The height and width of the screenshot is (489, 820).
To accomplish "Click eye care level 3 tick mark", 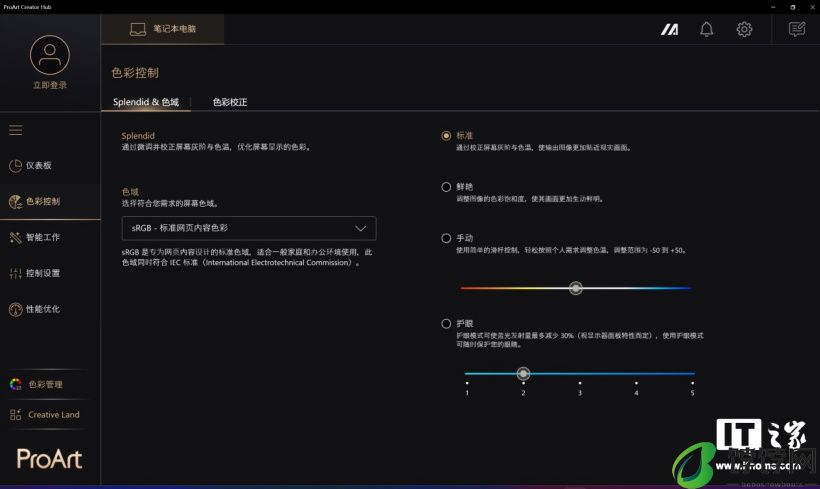I will [x=579, y=383].
